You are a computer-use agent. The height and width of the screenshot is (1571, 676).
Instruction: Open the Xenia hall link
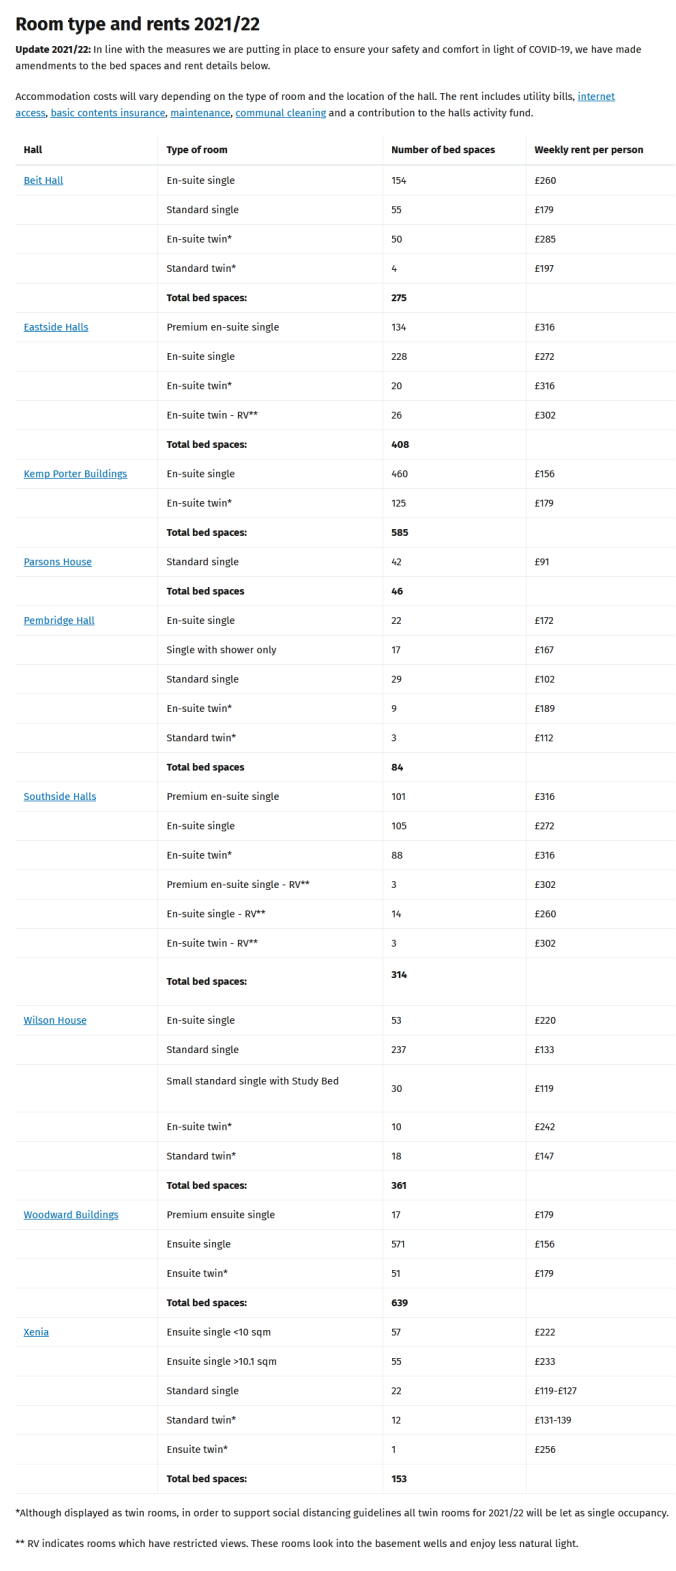pos(36,1333)
